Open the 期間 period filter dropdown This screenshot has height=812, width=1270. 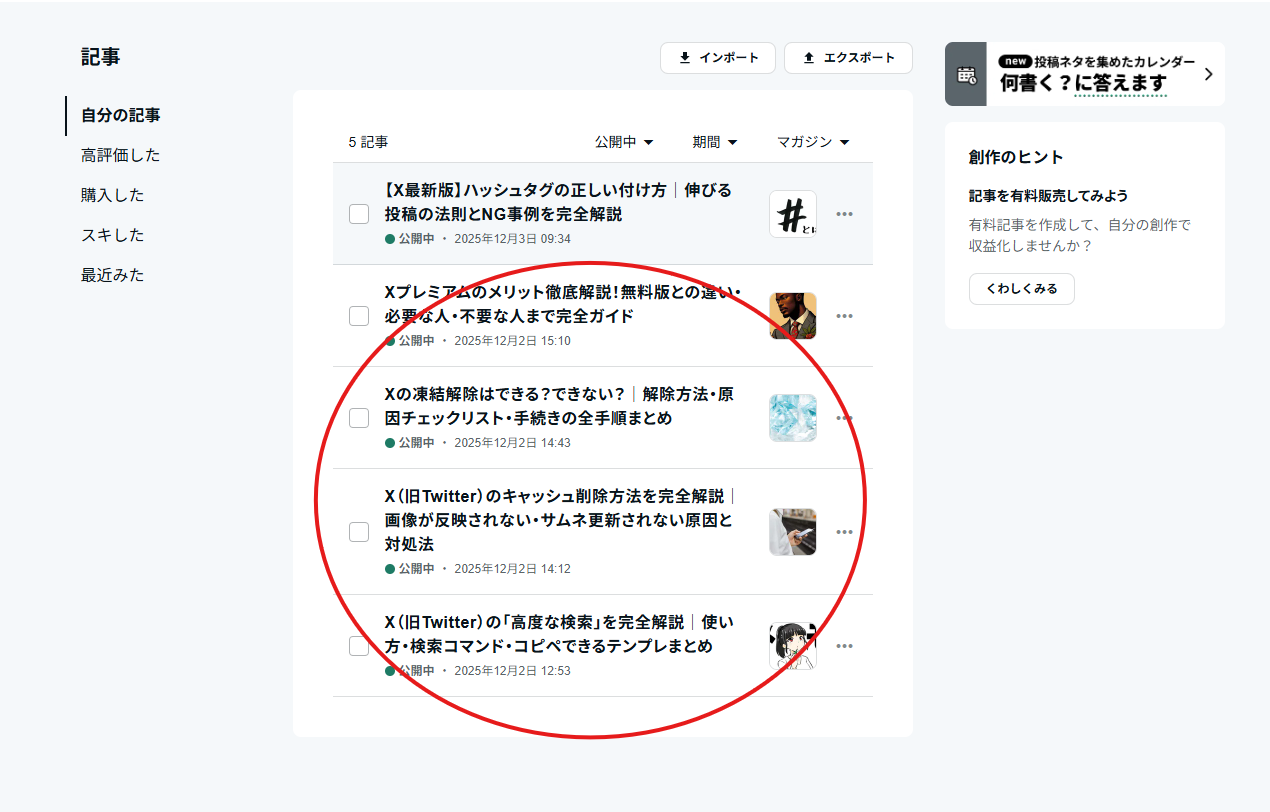[x=714, y=142]
